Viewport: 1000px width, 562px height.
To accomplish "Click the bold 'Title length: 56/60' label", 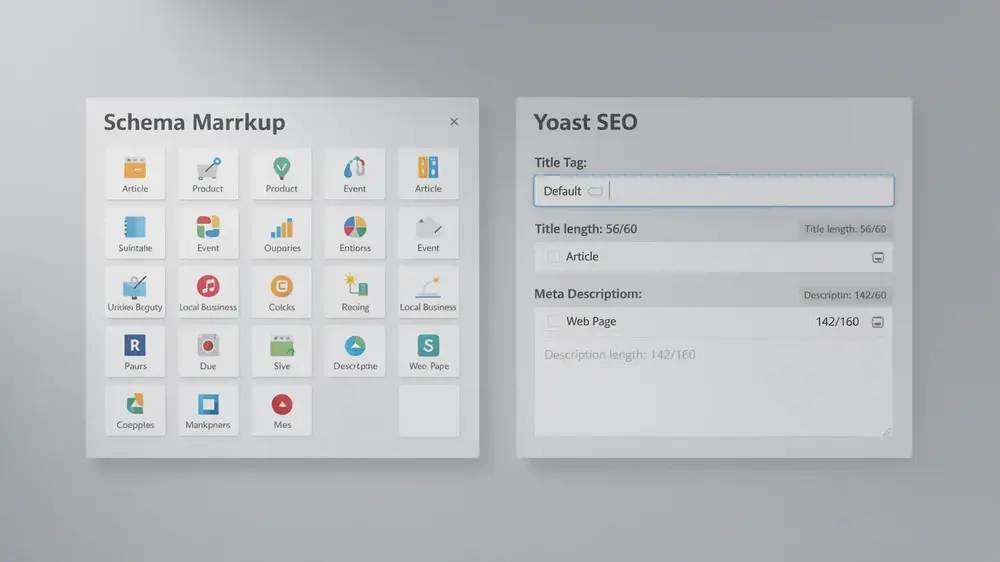I will click(x=585, y=229).
